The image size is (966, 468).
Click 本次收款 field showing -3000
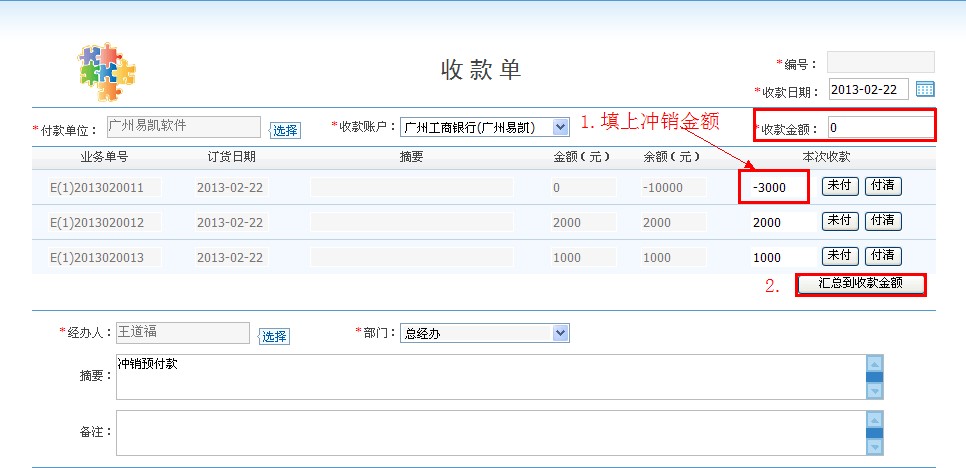coord(775,187)
